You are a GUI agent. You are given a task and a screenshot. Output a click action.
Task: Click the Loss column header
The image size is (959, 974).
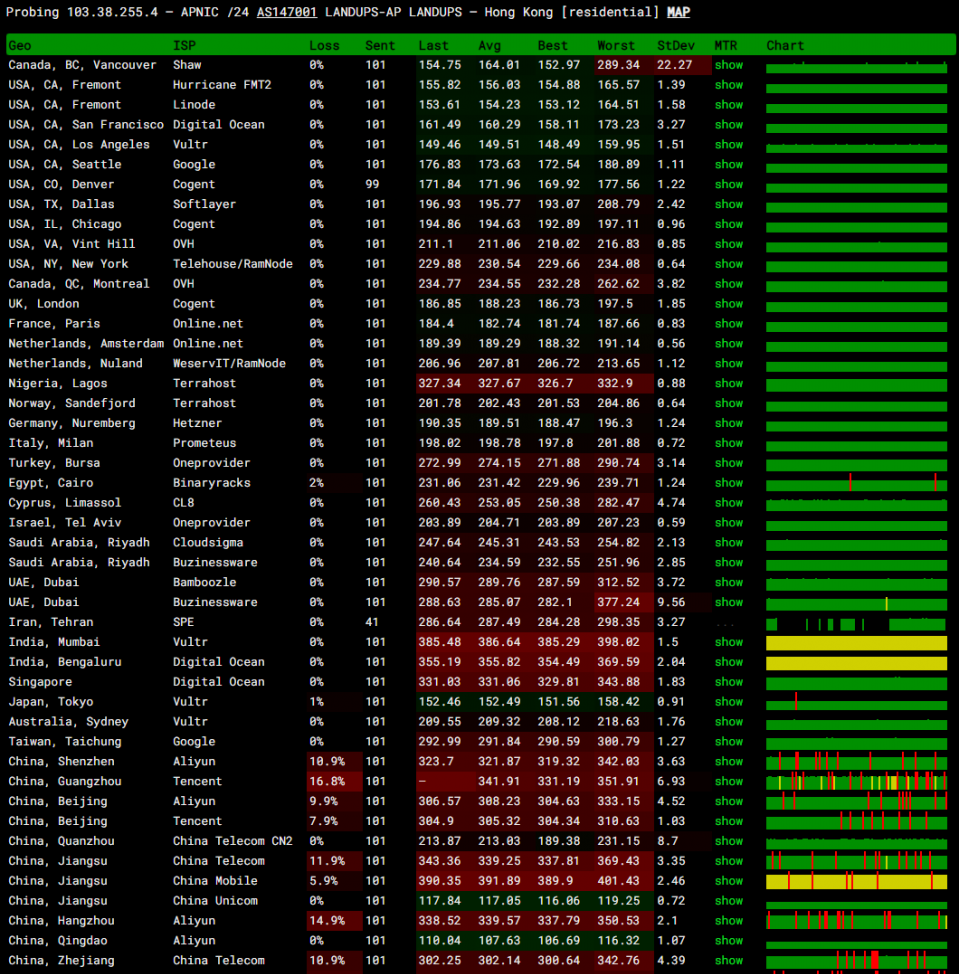[x=324, y=46]
